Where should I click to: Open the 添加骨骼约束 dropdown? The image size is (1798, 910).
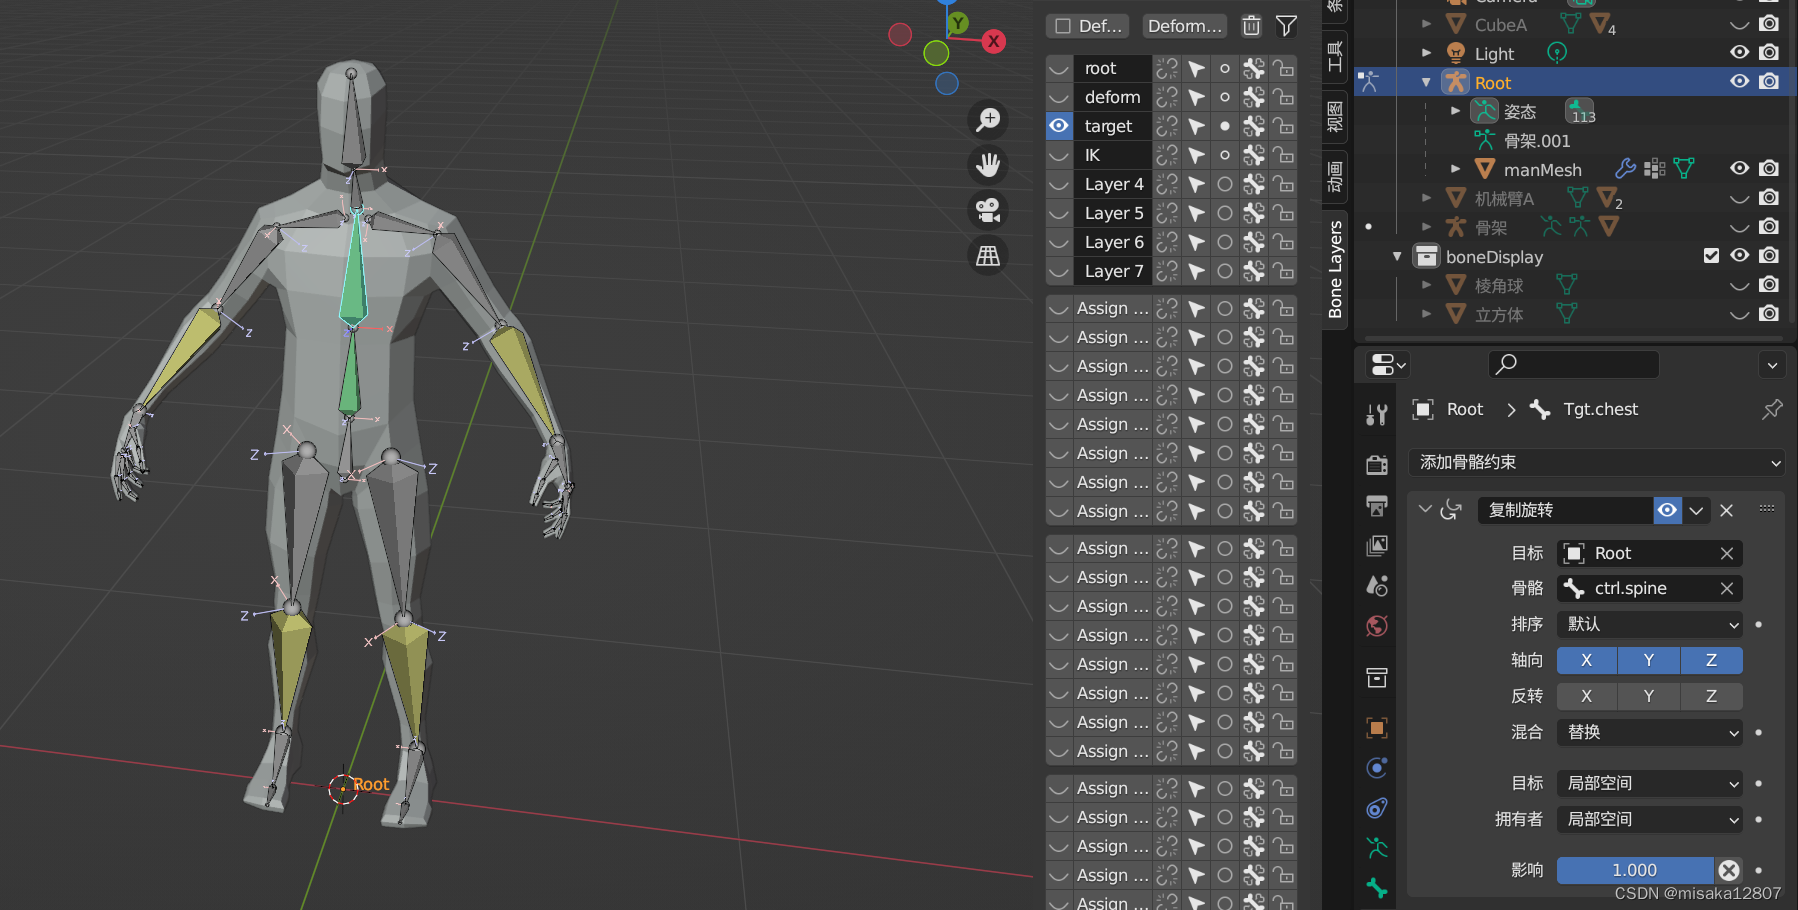[1597, 462]
